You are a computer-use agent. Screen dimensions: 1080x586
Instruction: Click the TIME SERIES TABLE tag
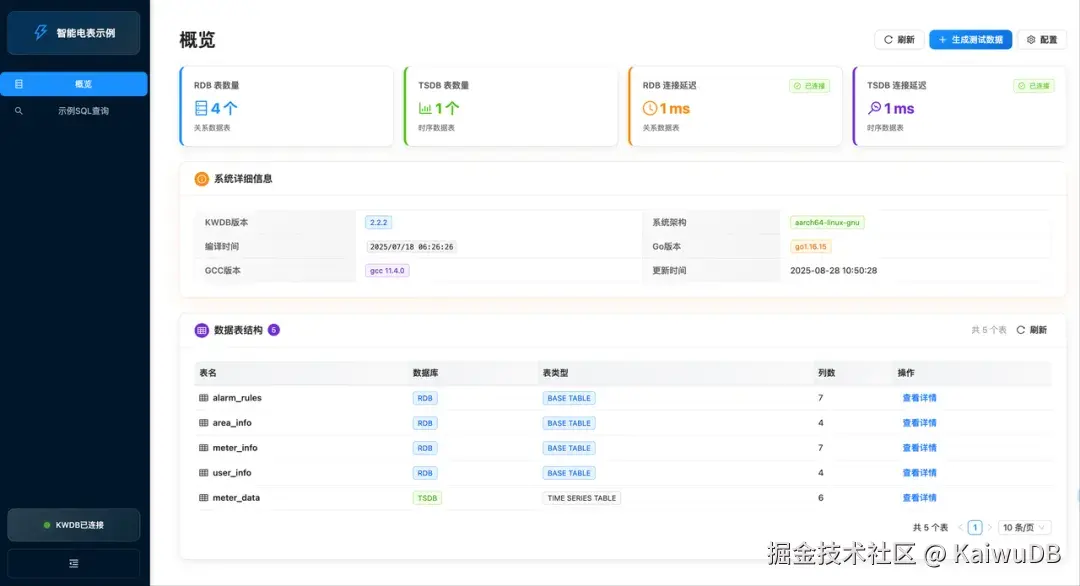pyautogui.click(x=581, y=498)
